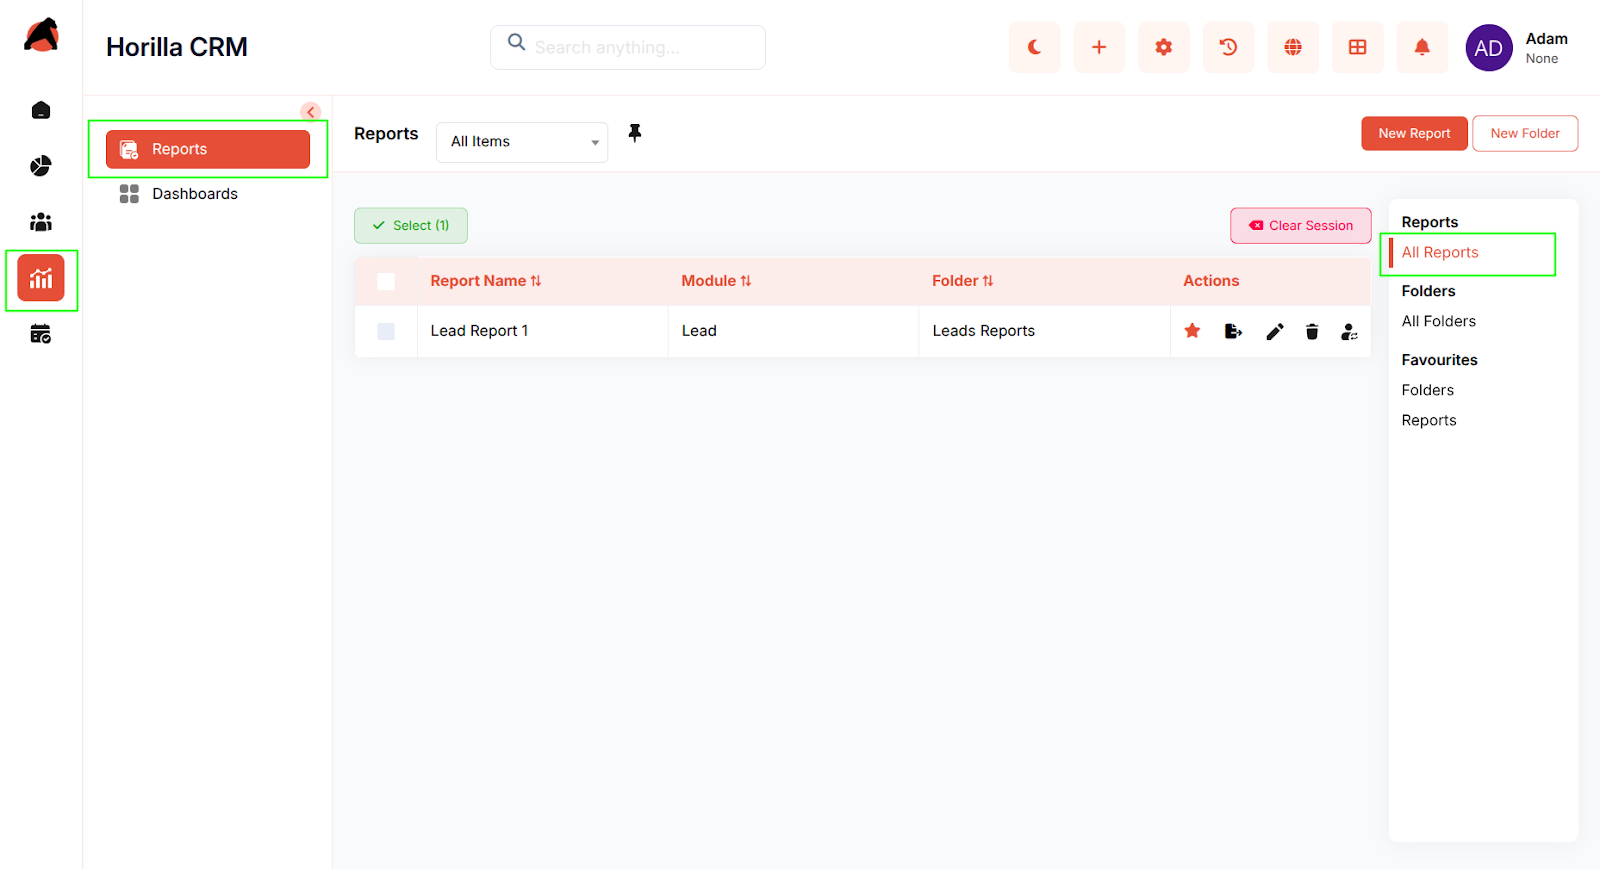This screenshot has height=869, width=1600.
Task: Tick the checkbox for Lead Report 1
Action: coord(386,331)
